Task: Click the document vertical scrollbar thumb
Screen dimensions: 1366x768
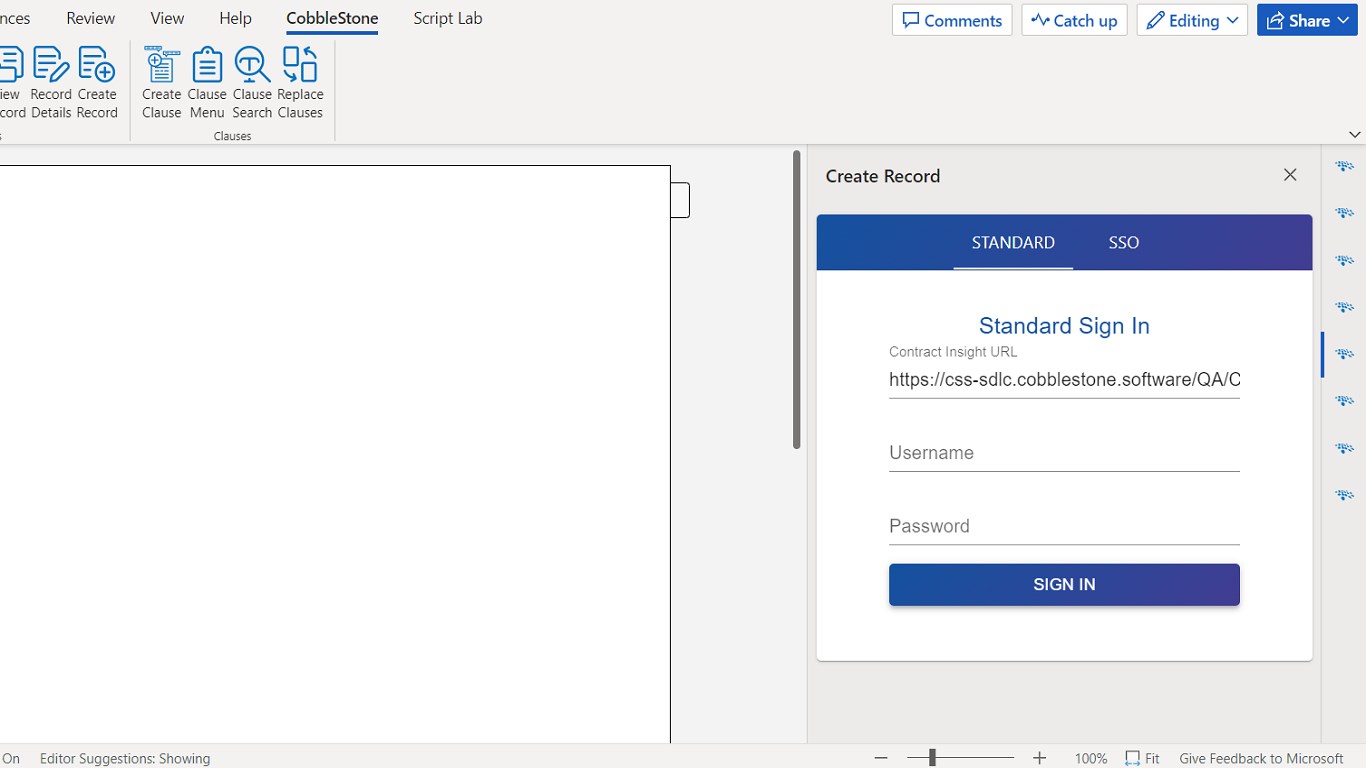Action: coord(797,300)
